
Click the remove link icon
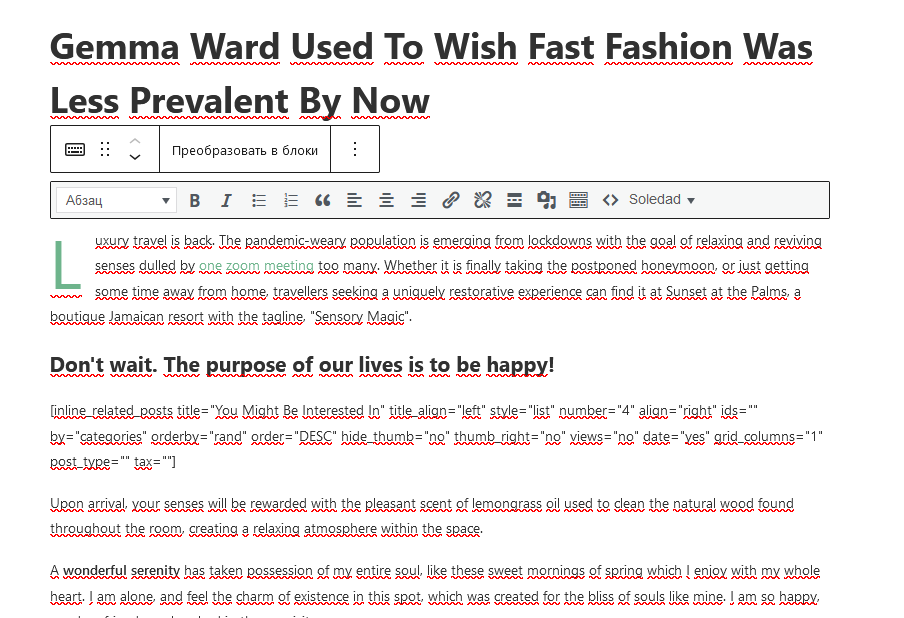tap(482, 200)
